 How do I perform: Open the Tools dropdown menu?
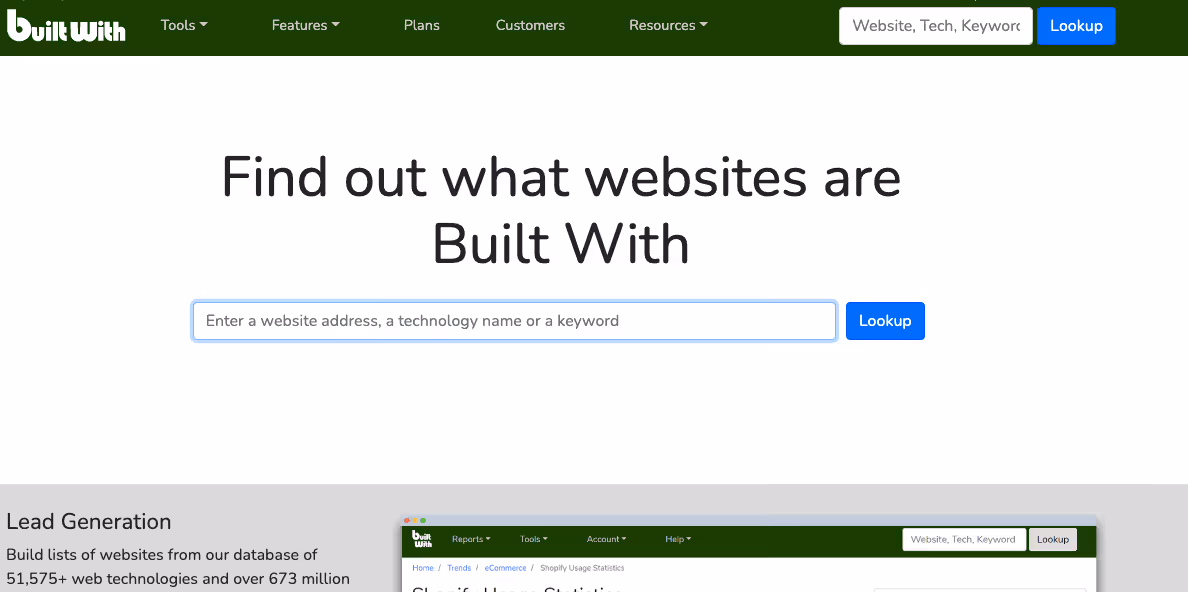pyautogui.click(x=184, y=25)
